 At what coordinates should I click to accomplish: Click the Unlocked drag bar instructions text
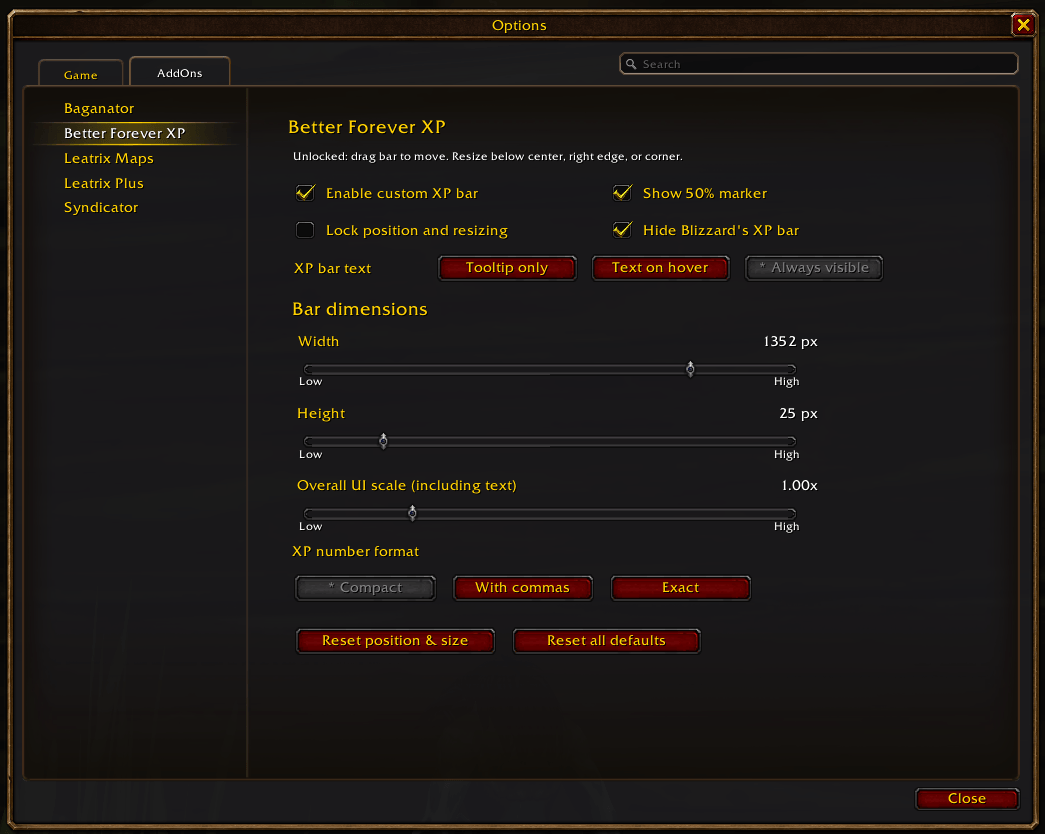(x=488, y=157)
